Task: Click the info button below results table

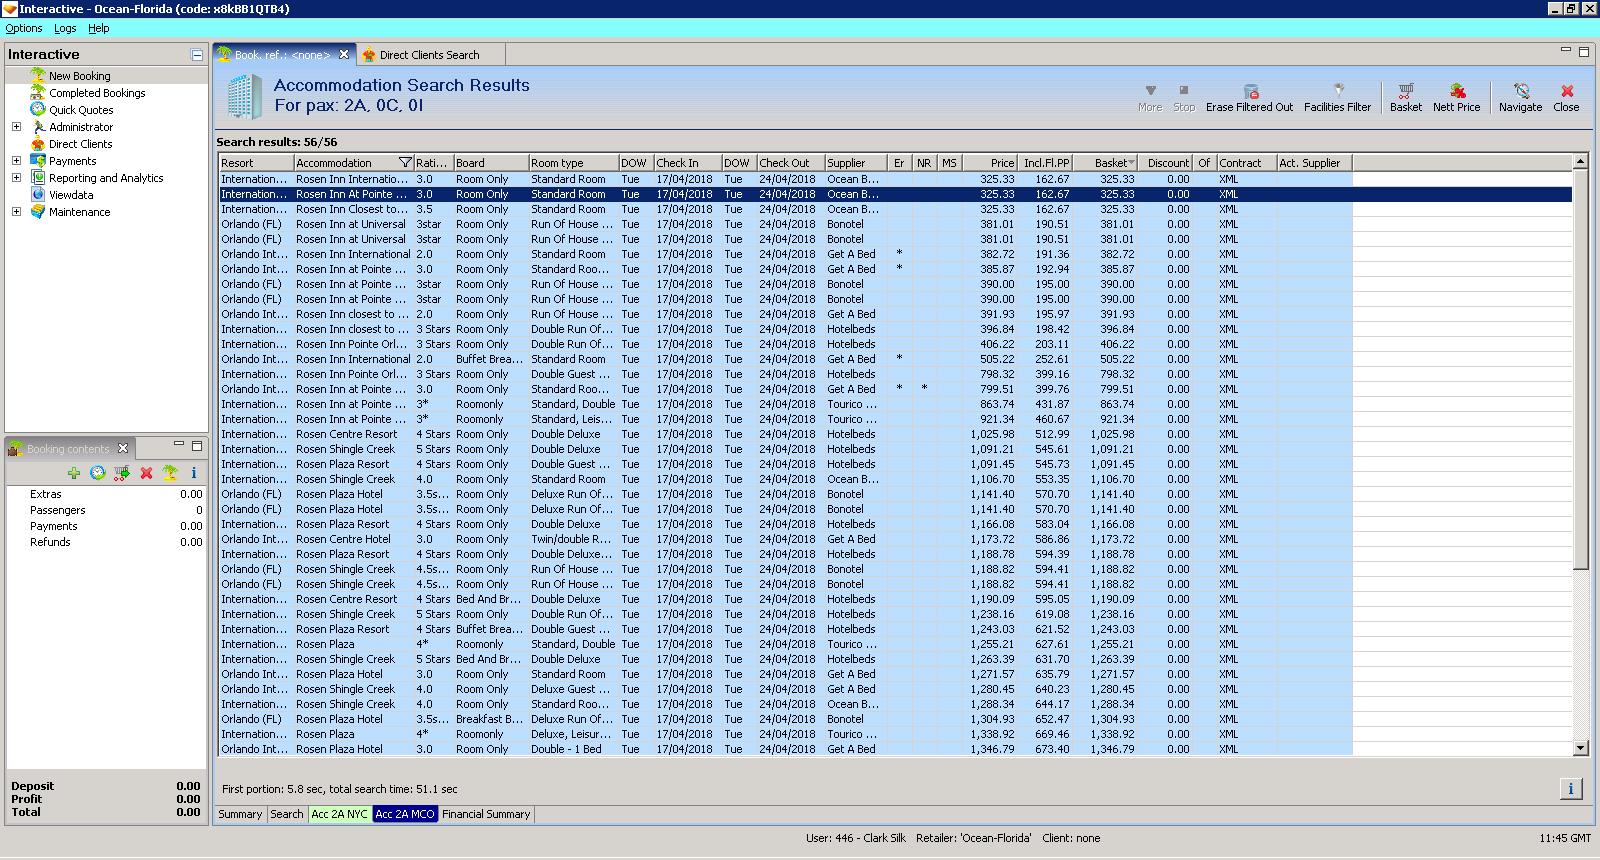Action: click(x=1570, y=789)
